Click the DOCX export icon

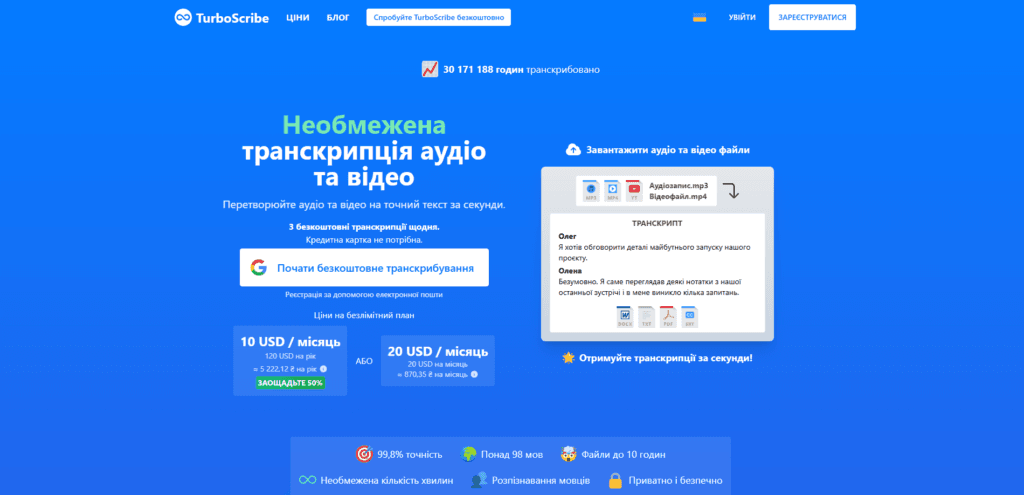point(625,316)
